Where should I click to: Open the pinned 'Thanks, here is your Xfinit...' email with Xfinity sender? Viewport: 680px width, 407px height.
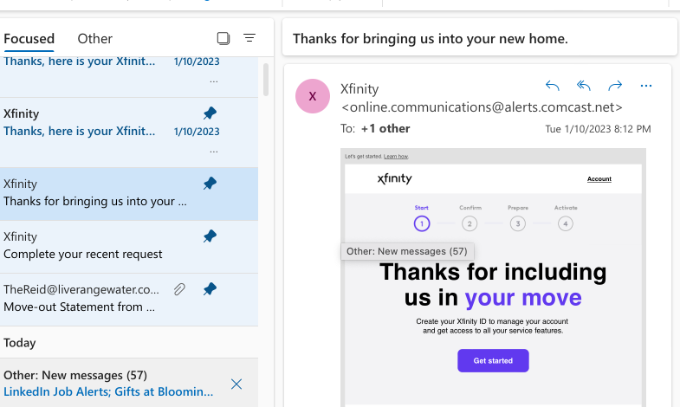[x=129, y=133]
